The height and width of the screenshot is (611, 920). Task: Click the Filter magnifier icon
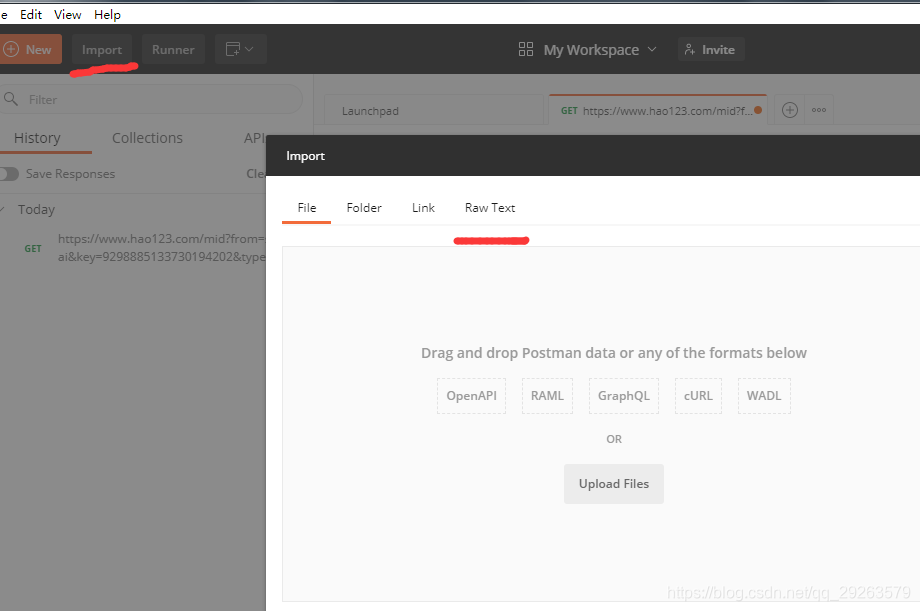coord(11,99)
